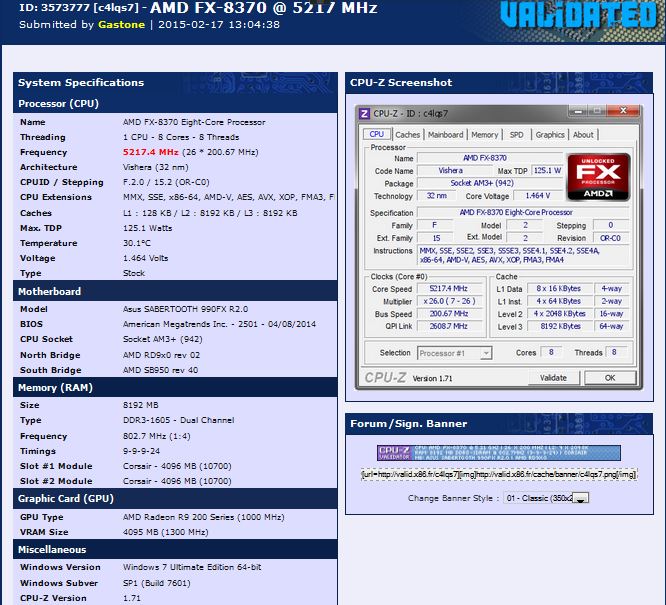Screen dimensions: 666x605
Task: Click the Core Speed 5217.4 MHz field in CPU-Z
Action: click(x=450, y=288)
